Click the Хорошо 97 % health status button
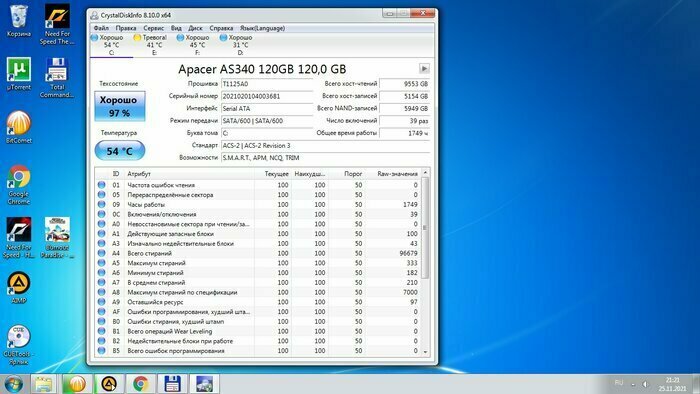Viewport: 700px width, 394px height. pyautogui.click(x=120, y=106)
